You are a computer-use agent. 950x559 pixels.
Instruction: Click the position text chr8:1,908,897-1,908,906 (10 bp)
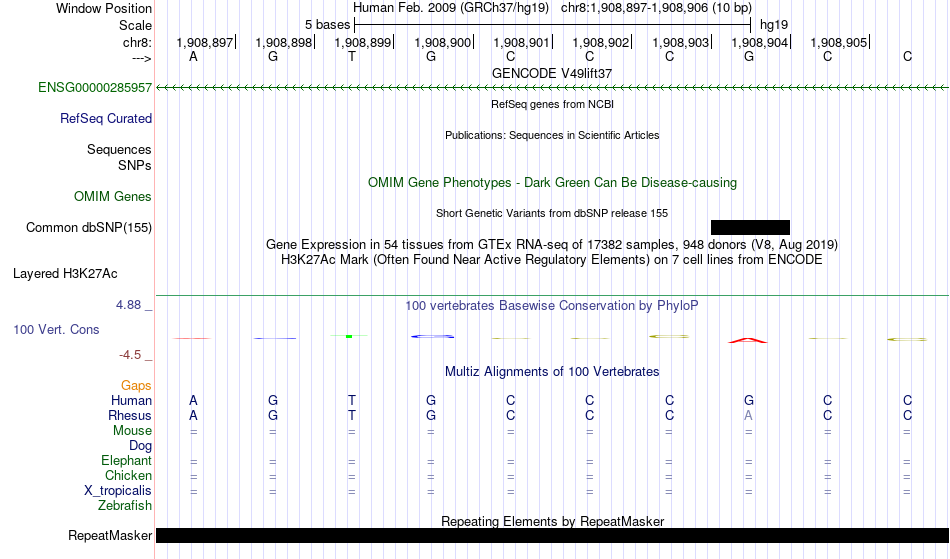coord(656,8)
